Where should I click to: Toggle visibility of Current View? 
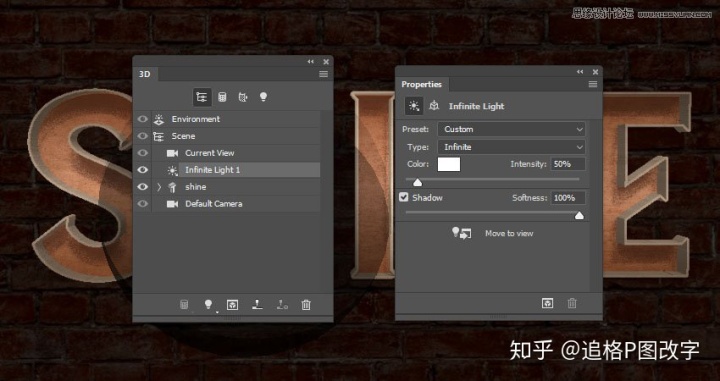coord(143,153)
